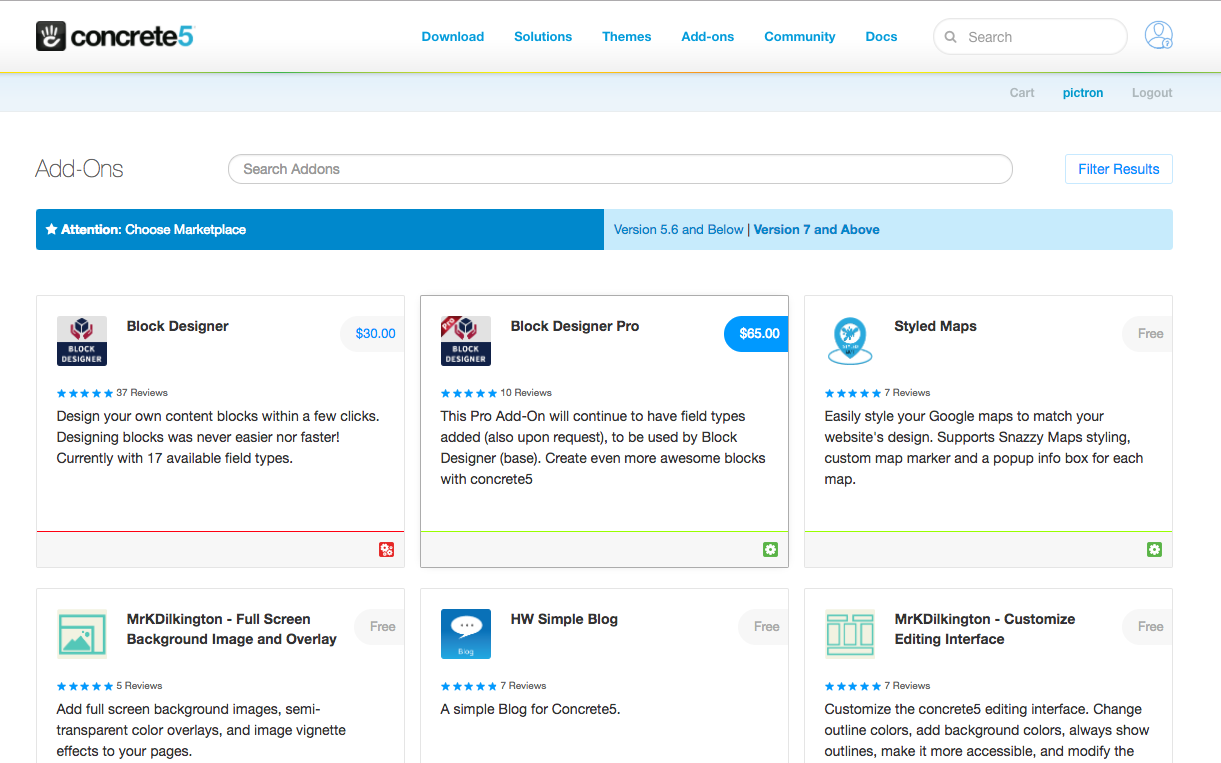Click the 'Add-Ons' page heading
The height and width of the screenshot is (763, 1221).
coord(80,169)
